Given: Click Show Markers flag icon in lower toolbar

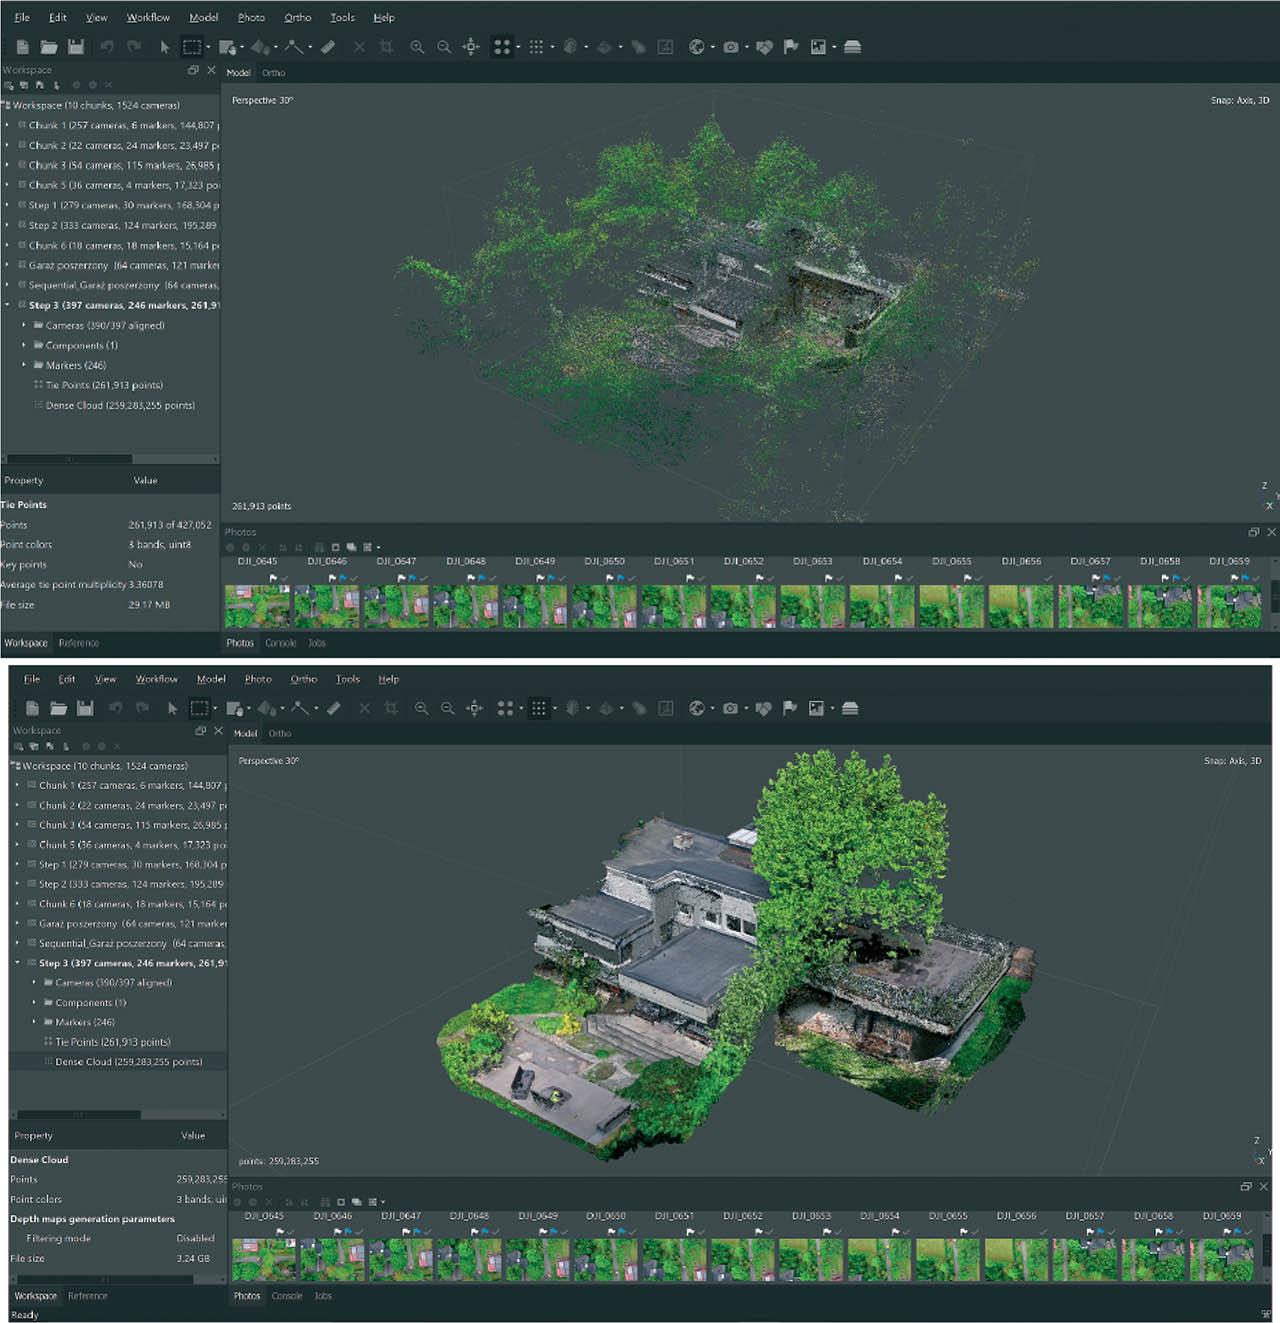Looking at the screenshot, I should click(x=790, y=708).
